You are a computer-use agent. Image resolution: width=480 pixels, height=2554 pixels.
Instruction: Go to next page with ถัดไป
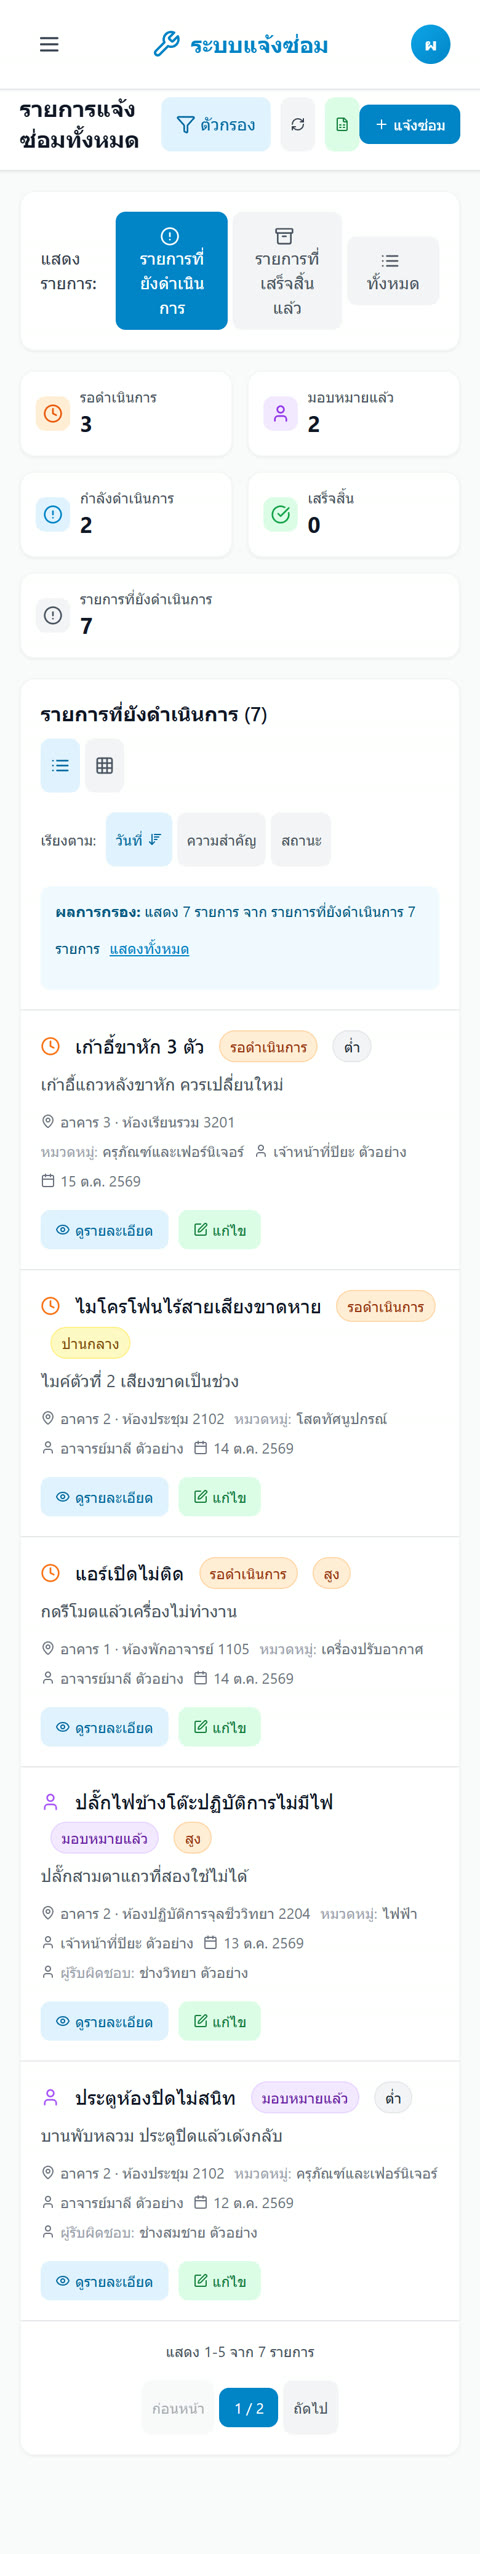(311, 2407)
